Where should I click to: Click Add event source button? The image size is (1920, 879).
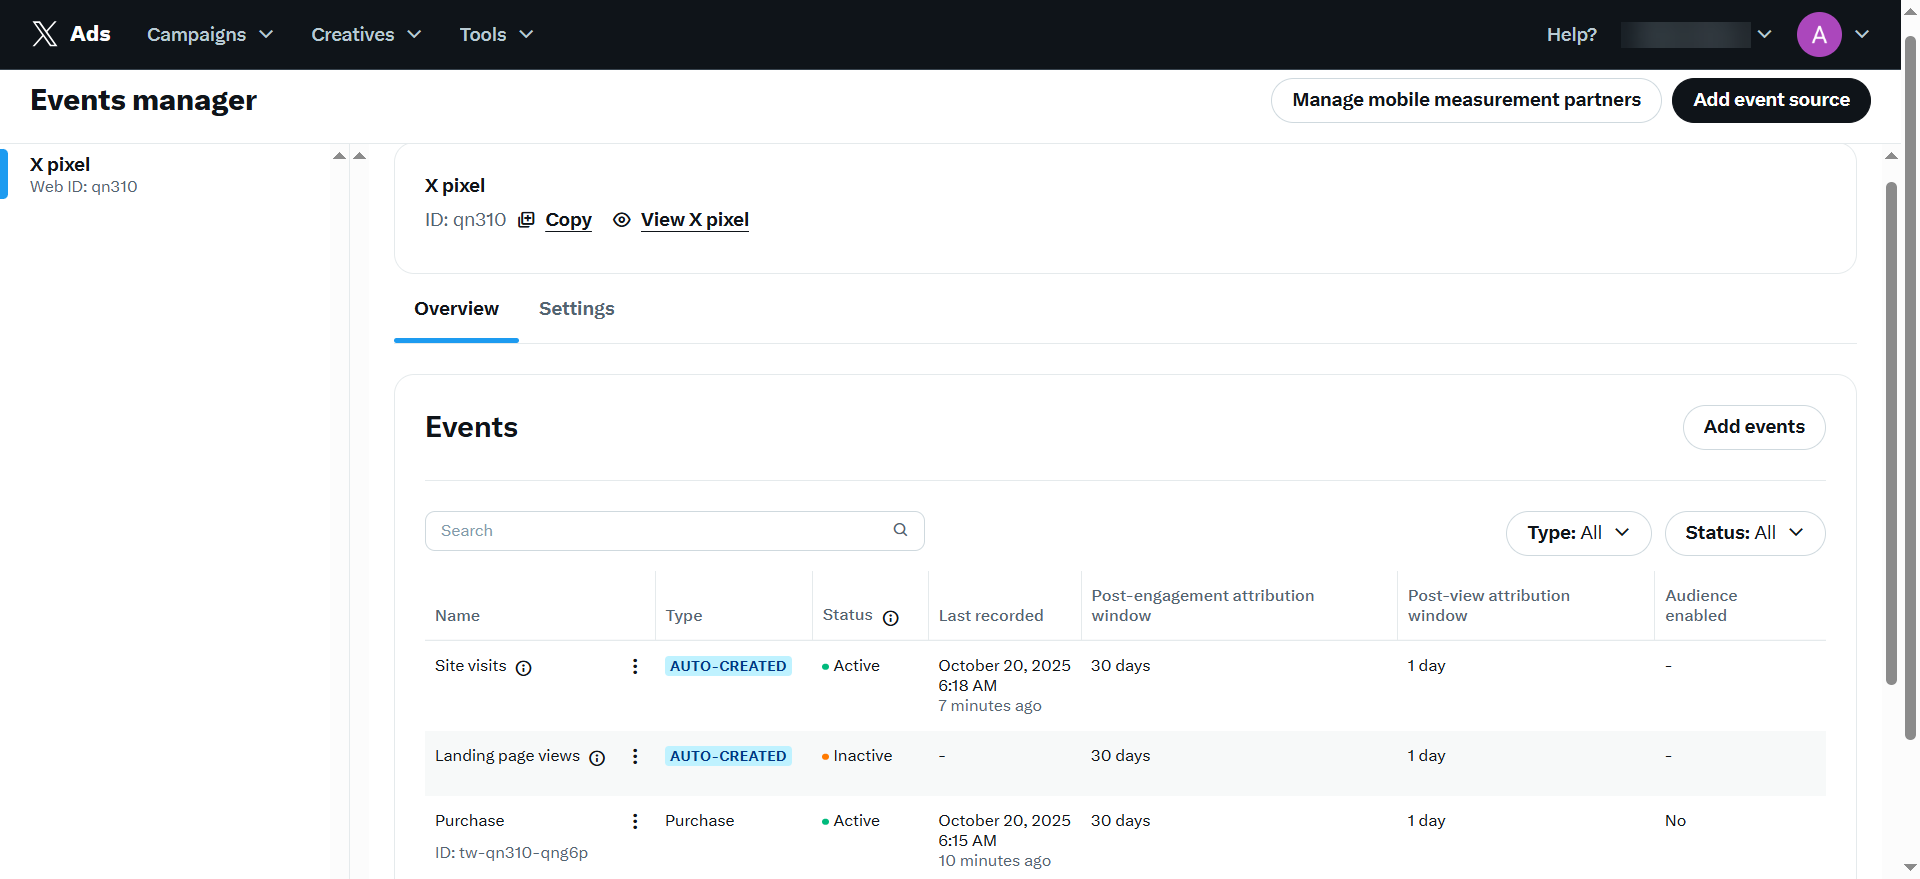click(x=1771, y=100)
